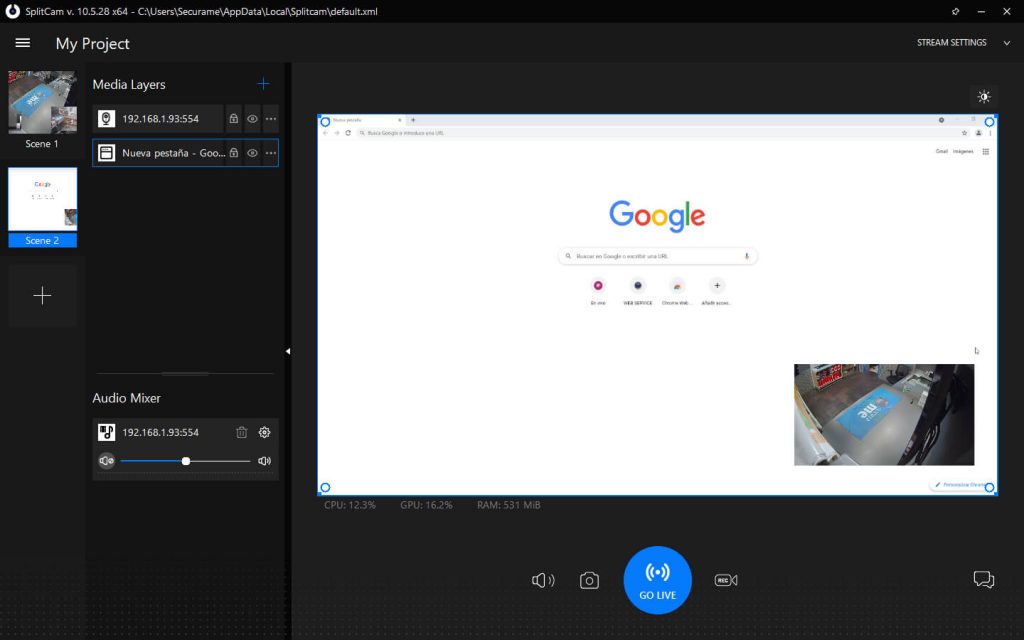Image resolution: width=1024 pixels, height=640 pixels.
Task: Lock the 192.168.1.93:554 media layer
Action: [234, 119]
